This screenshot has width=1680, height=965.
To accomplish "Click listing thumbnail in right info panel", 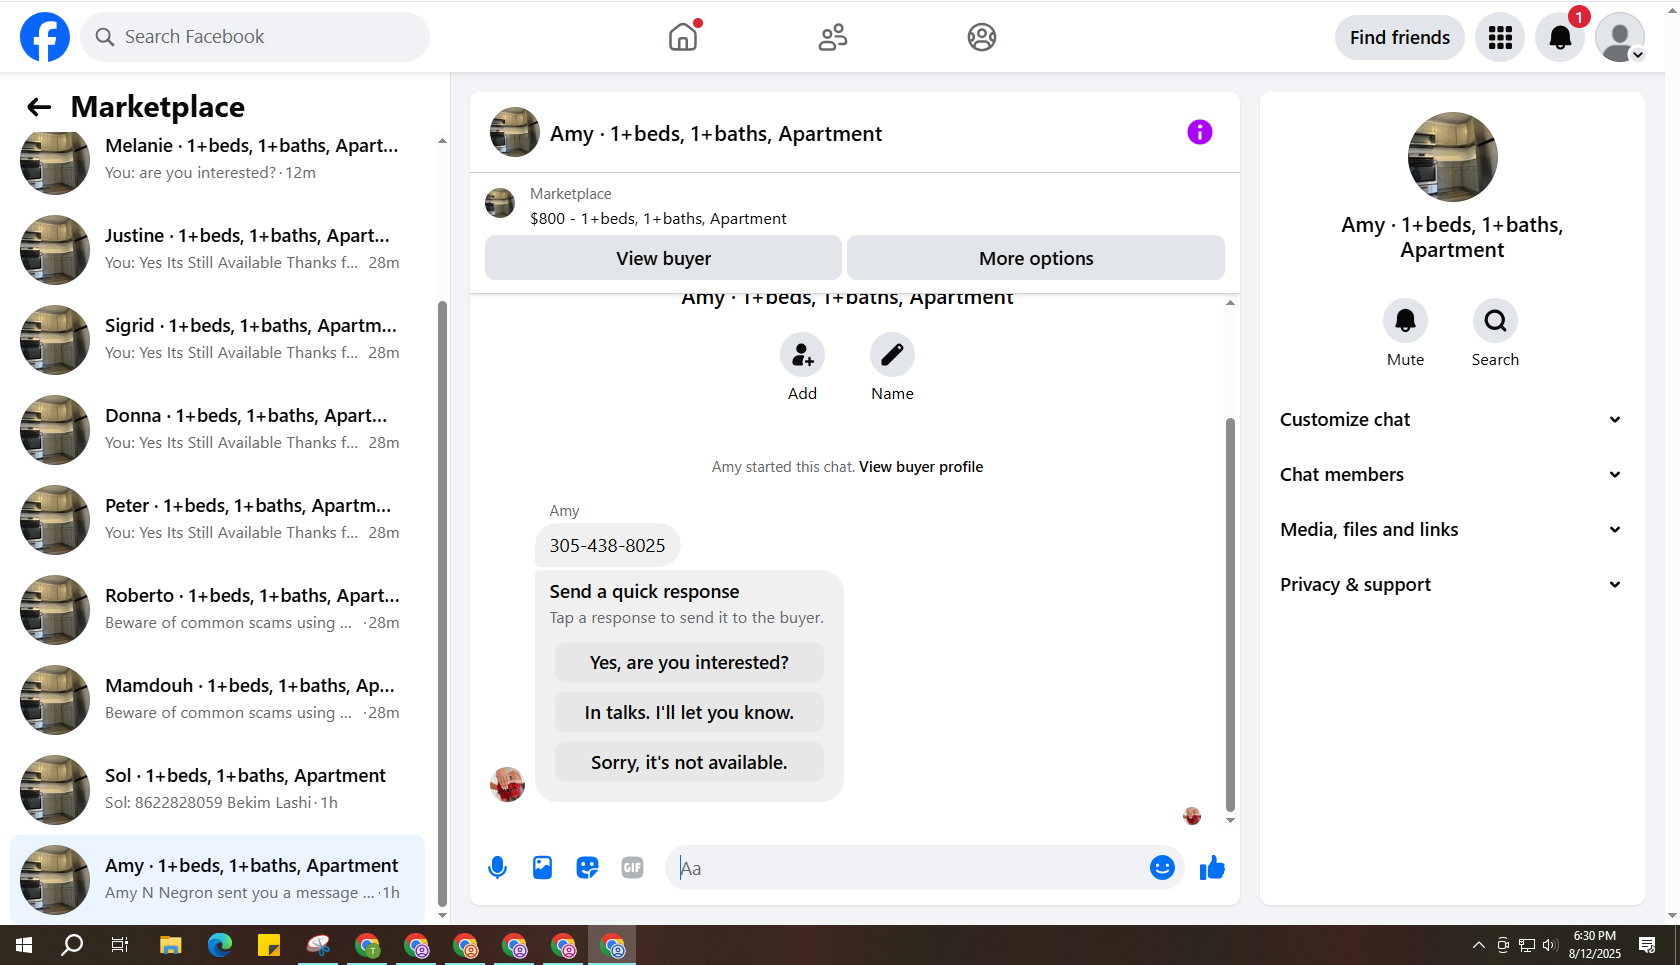I will coord(1452,157).
